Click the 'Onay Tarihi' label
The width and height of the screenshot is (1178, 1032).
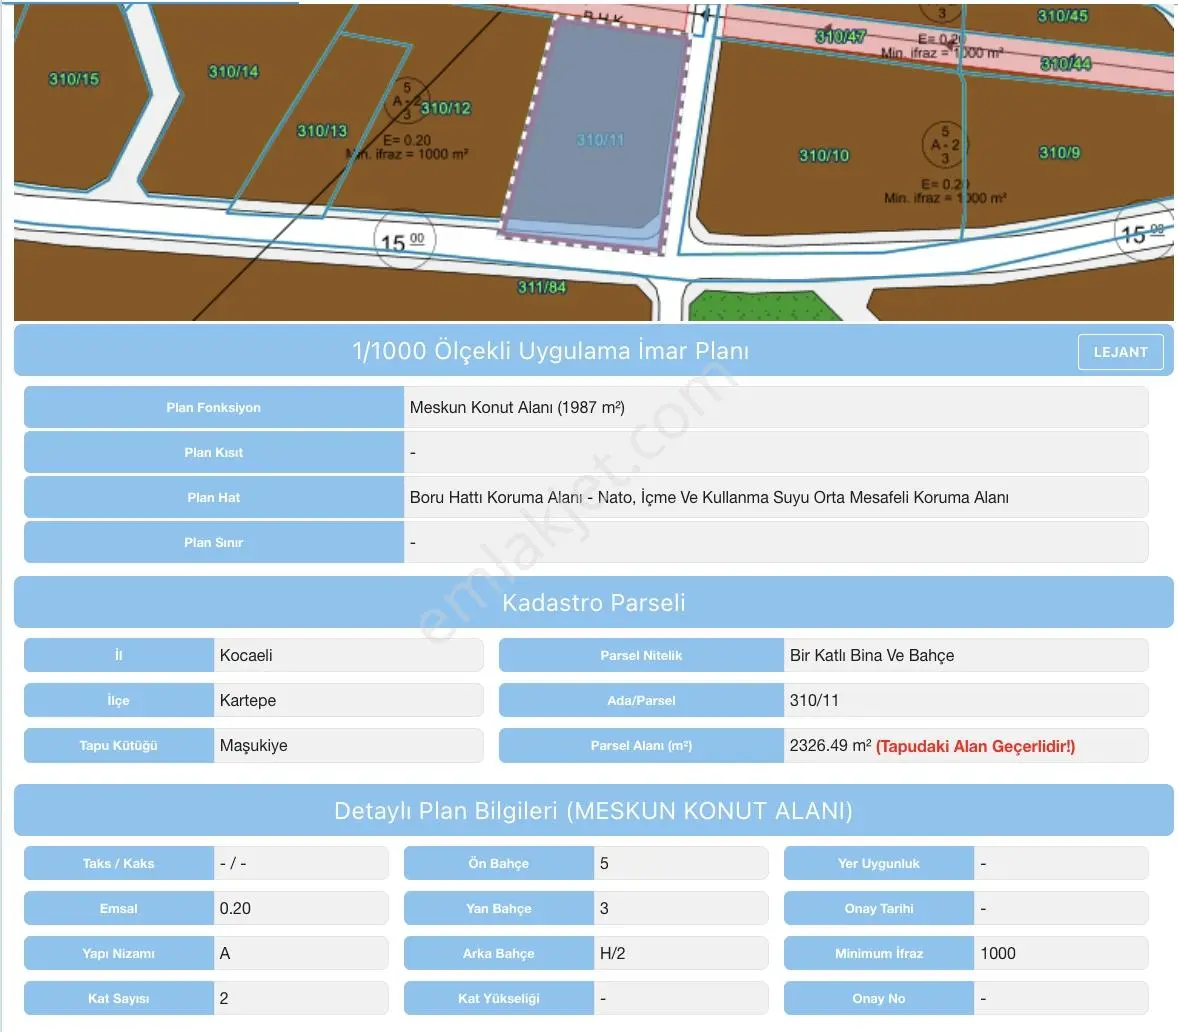point(879,908)
